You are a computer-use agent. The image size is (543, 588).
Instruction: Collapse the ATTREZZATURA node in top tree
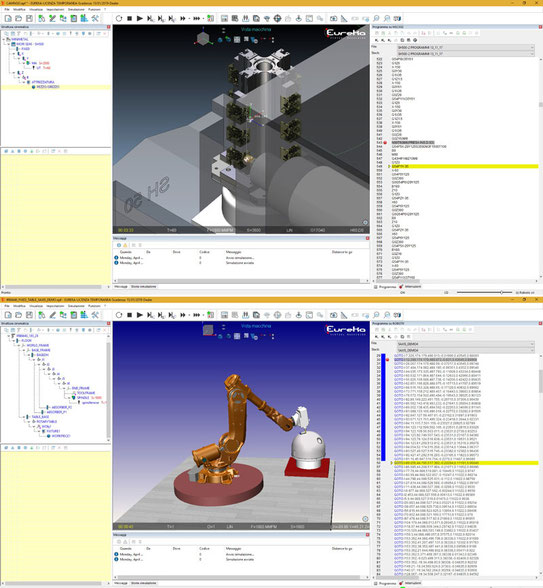click(24, 82)
